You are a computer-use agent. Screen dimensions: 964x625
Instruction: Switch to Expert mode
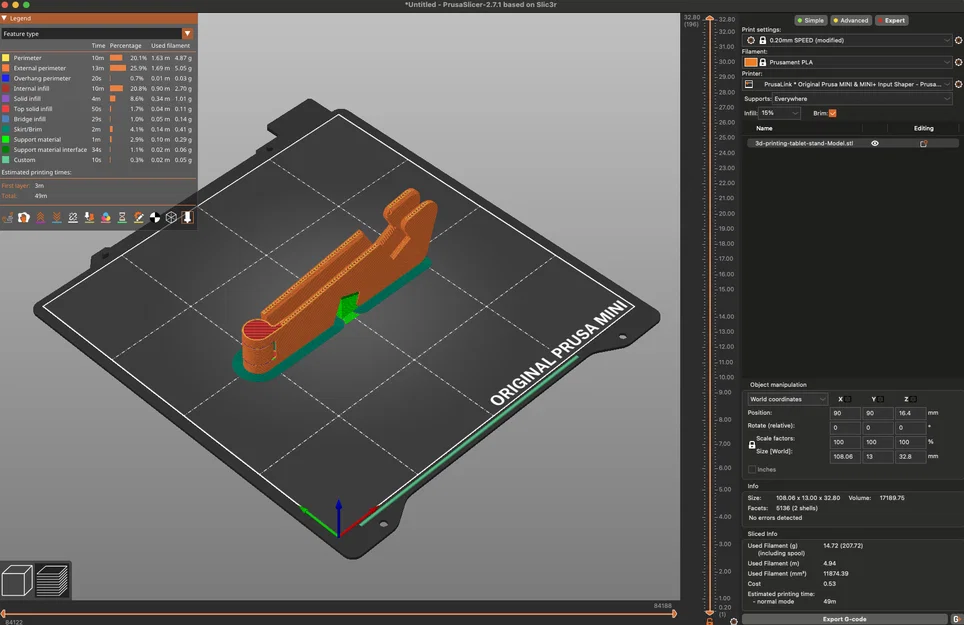point(892,20)
